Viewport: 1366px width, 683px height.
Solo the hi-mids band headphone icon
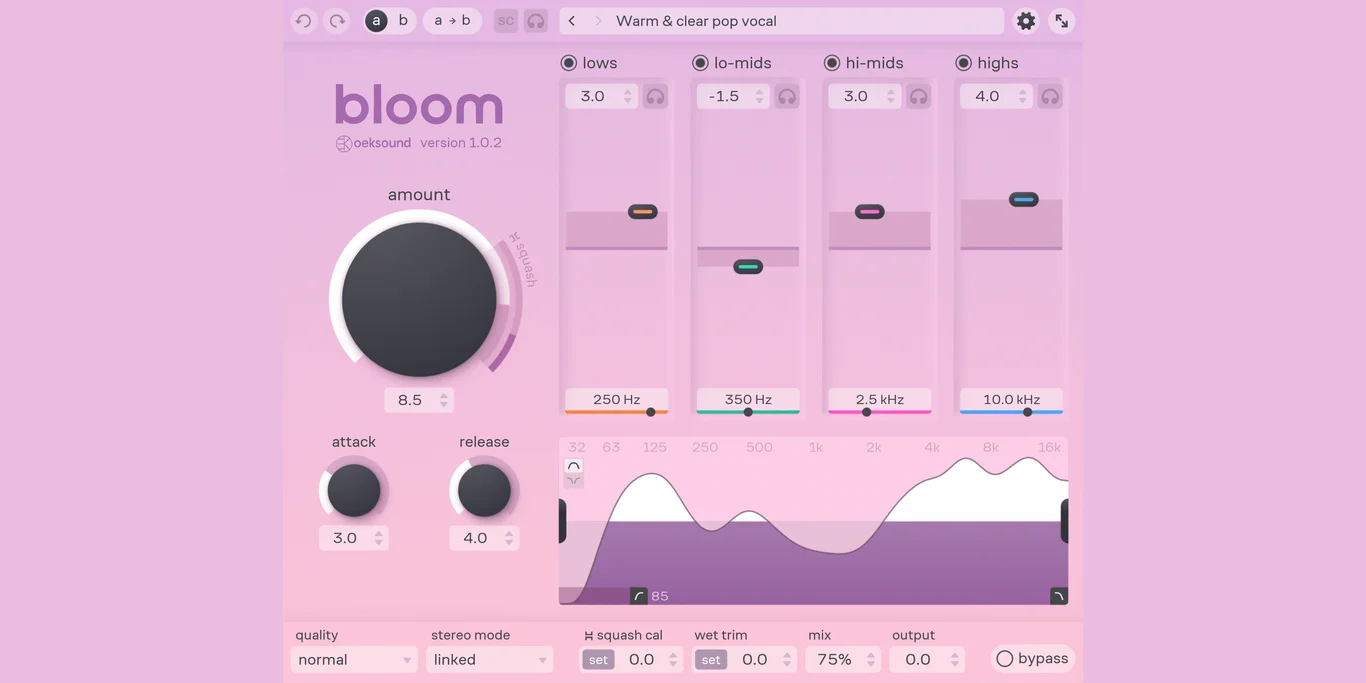[x=918, y=97]
